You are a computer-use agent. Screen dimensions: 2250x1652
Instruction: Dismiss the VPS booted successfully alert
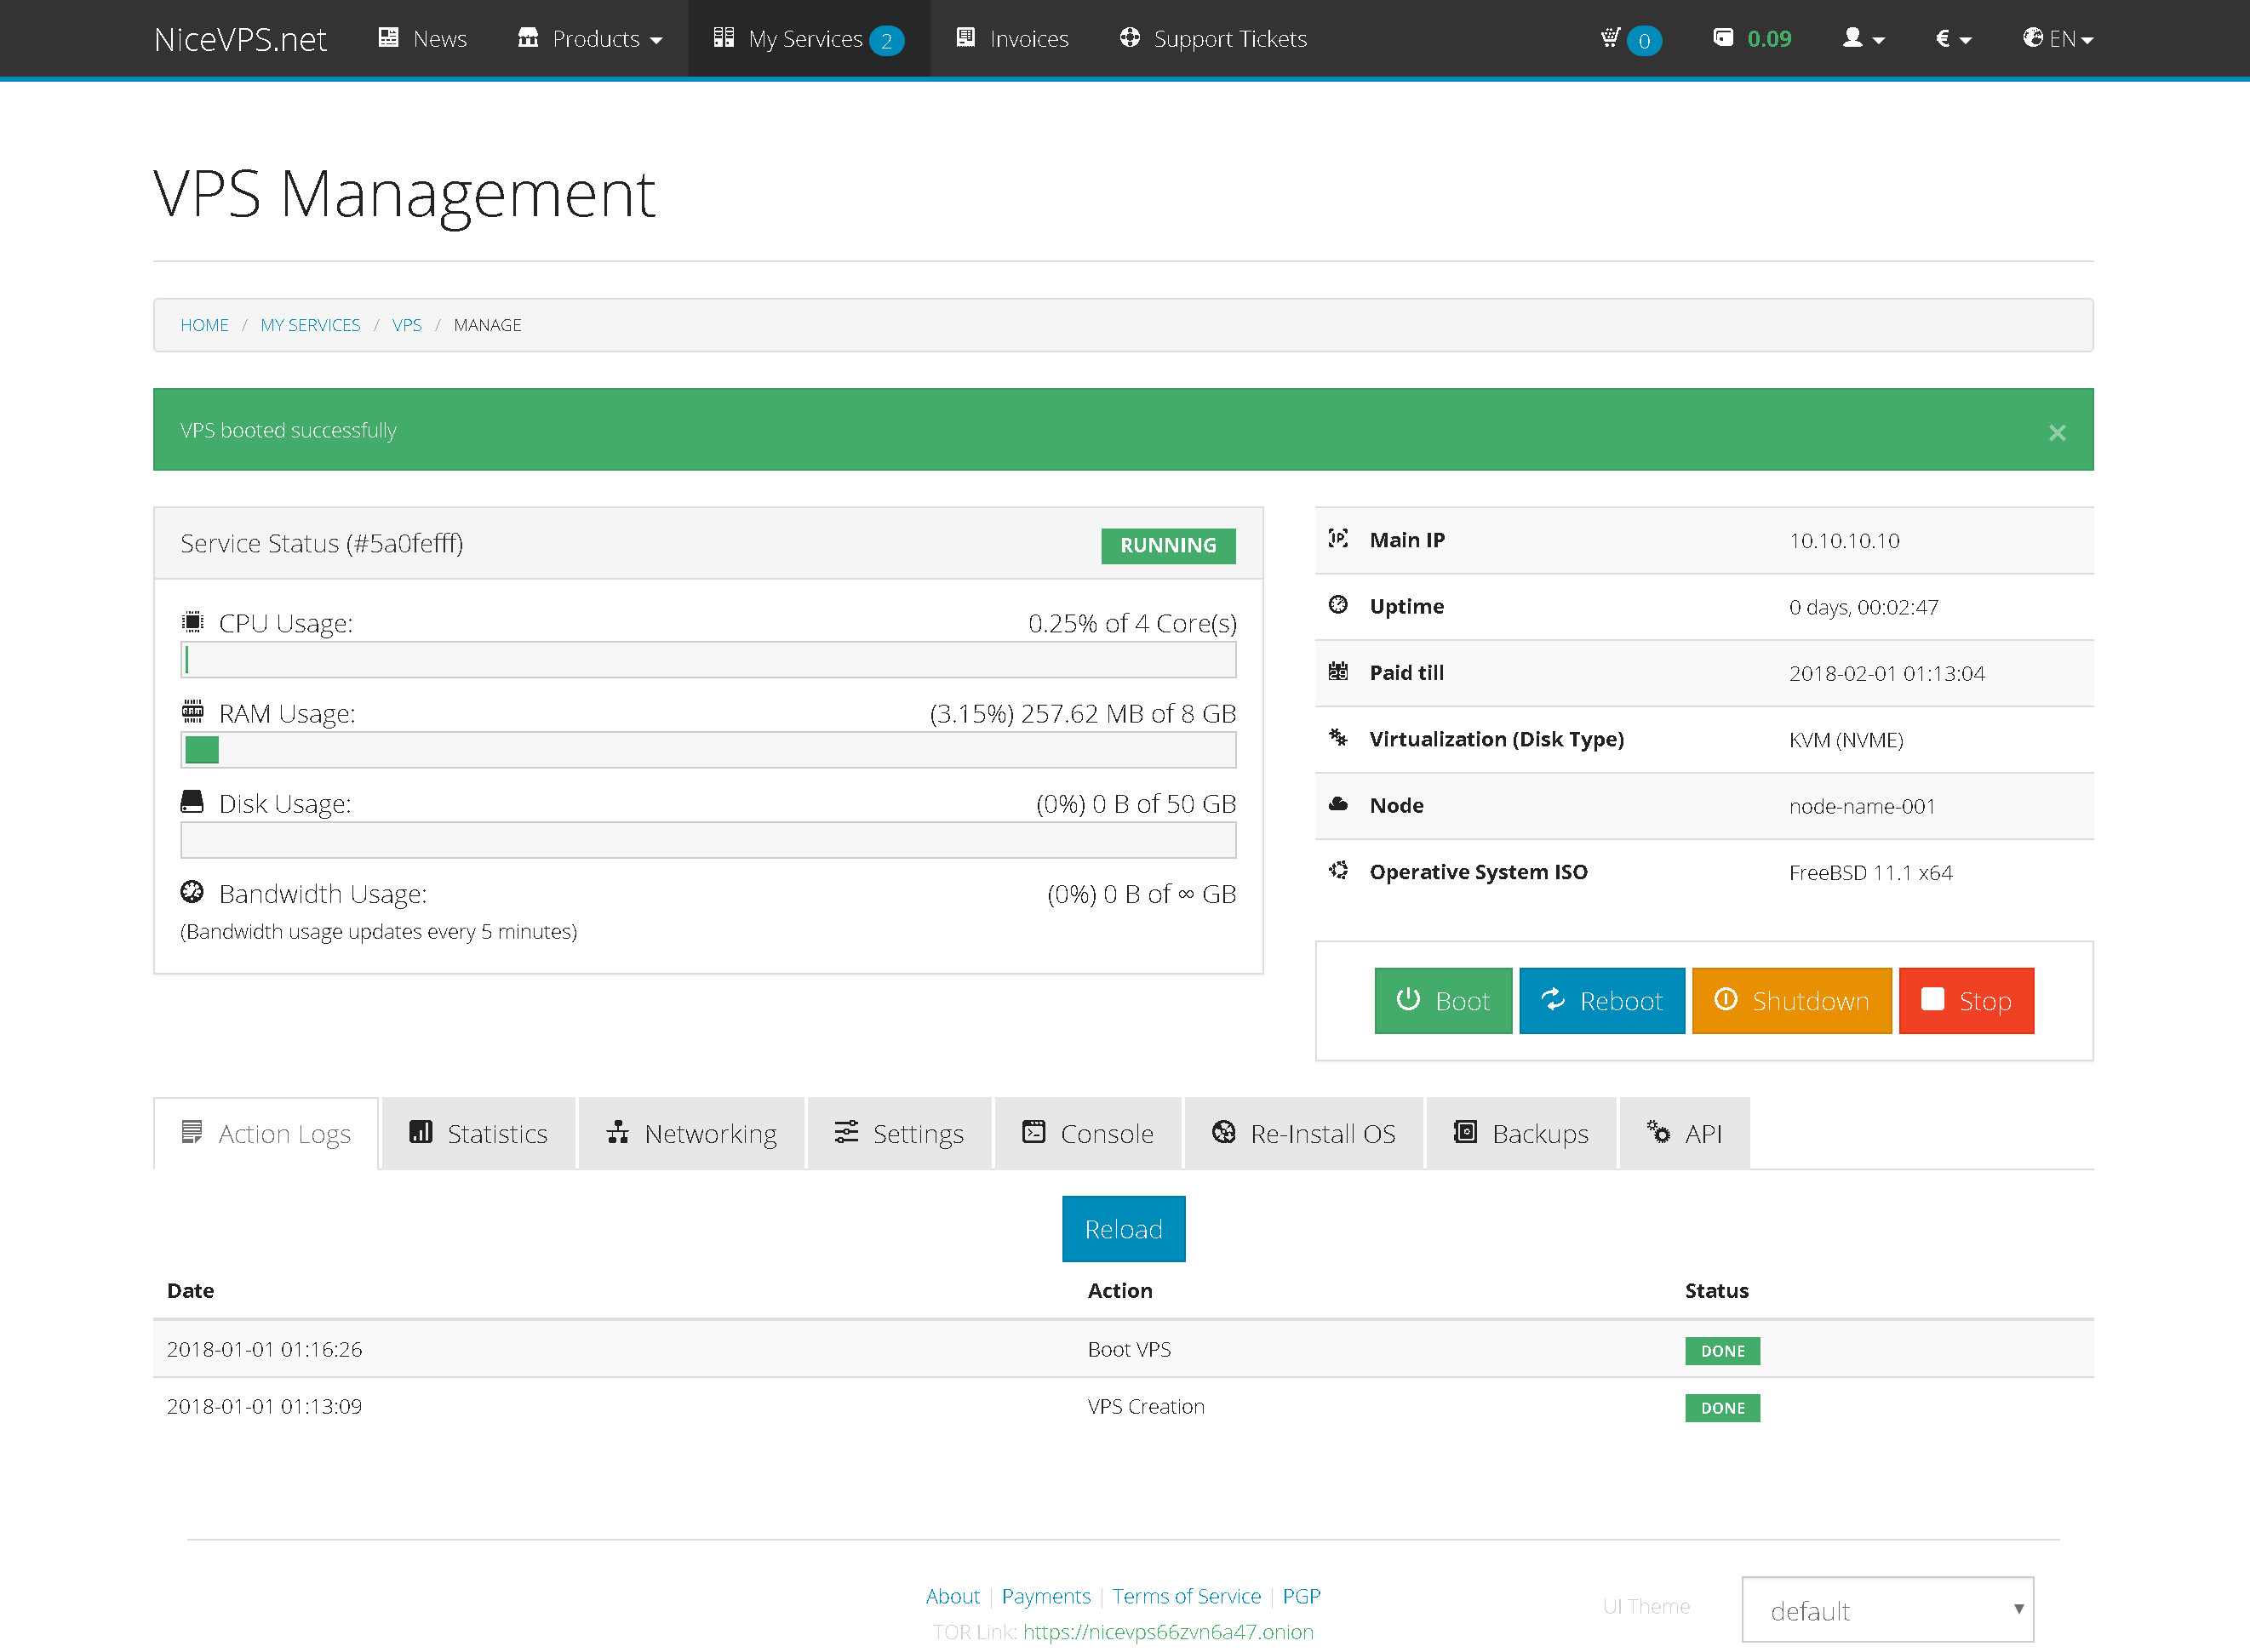tap(2056, 433)
